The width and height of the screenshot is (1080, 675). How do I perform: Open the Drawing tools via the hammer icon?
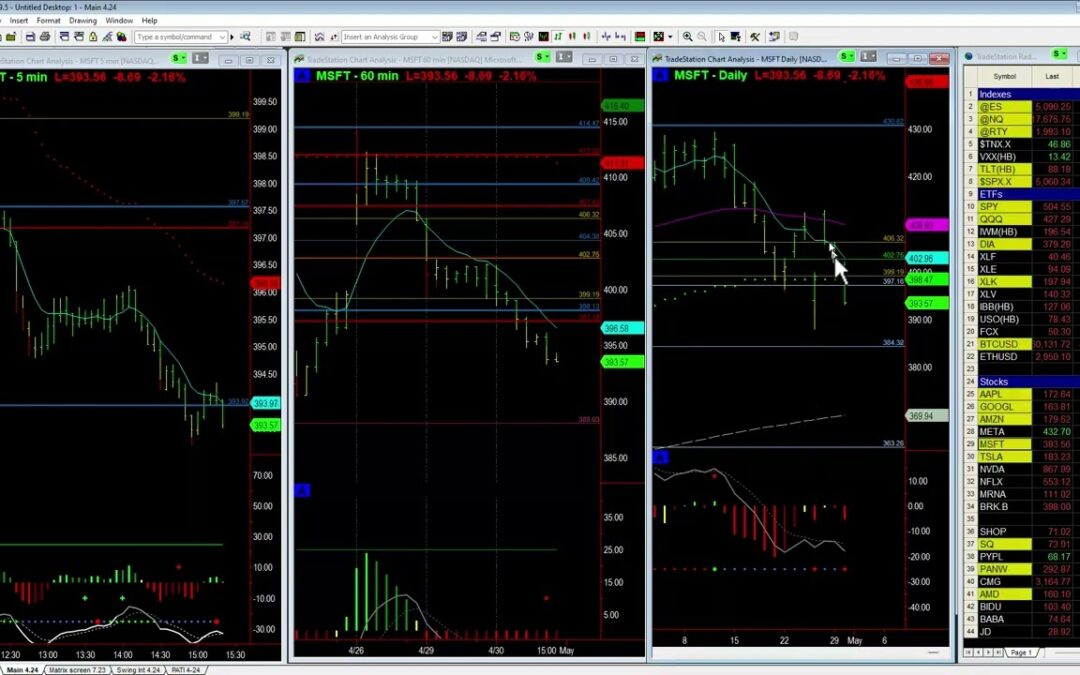757,36
